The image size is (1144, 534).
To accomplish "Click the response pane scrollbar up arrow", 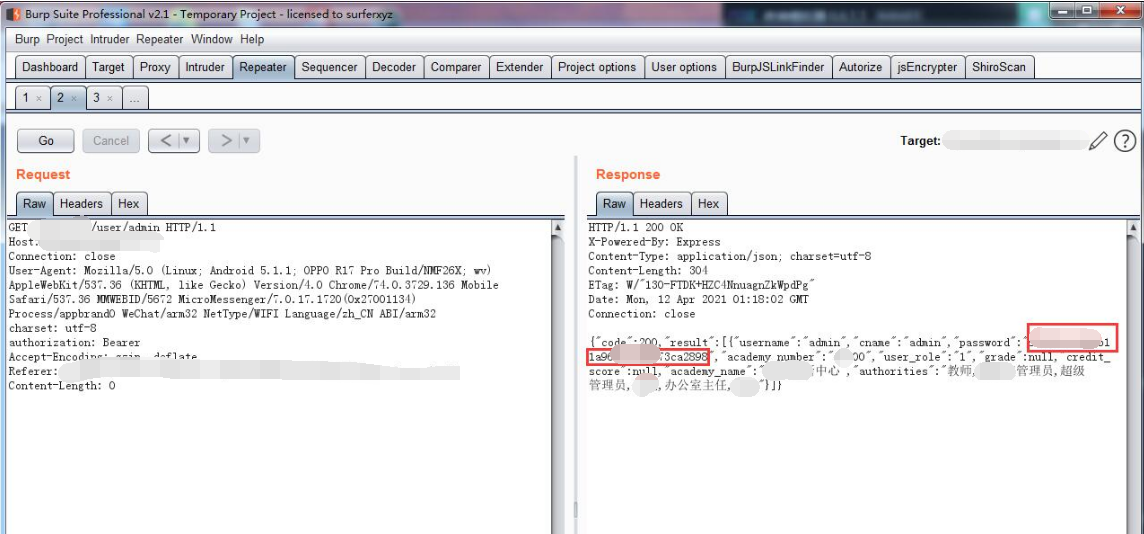I will 1132,227.
